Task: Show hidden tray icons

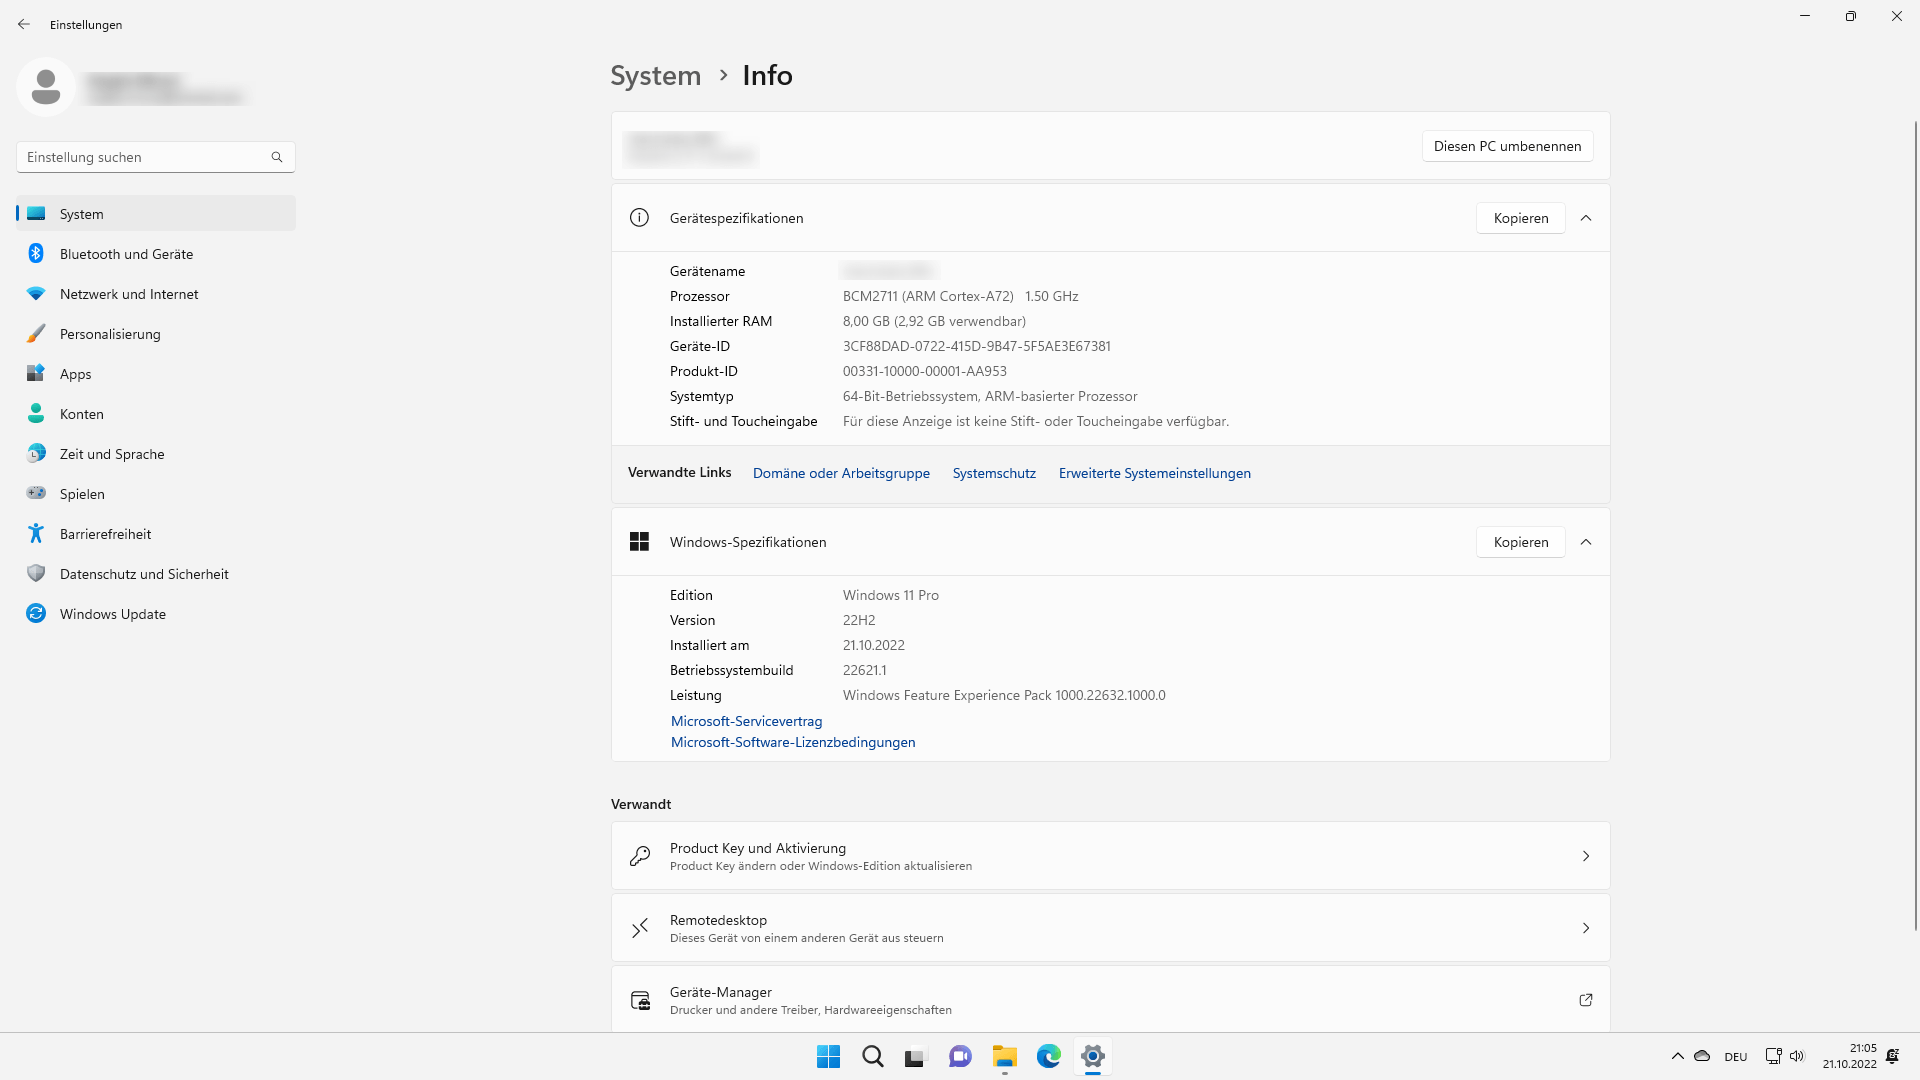Action: [x=1677, y=1056]
